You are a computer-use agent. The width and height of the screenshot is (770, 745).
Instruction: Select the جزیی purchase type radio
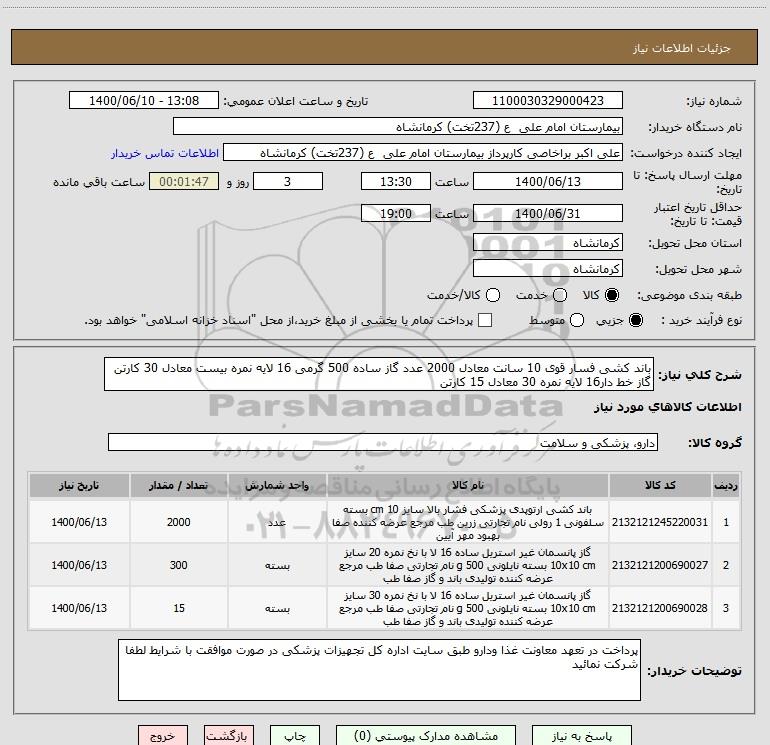point(635,320)
